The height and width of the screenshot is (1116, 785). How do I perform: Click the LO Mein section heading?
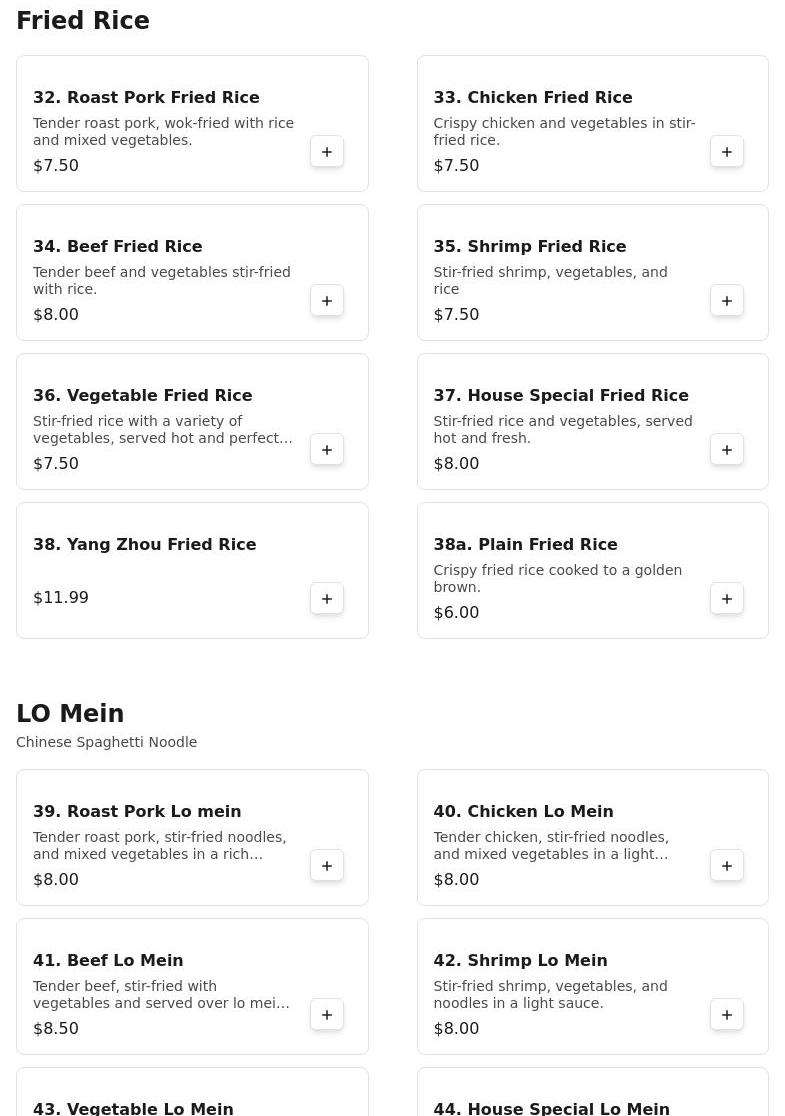[70, 714]
